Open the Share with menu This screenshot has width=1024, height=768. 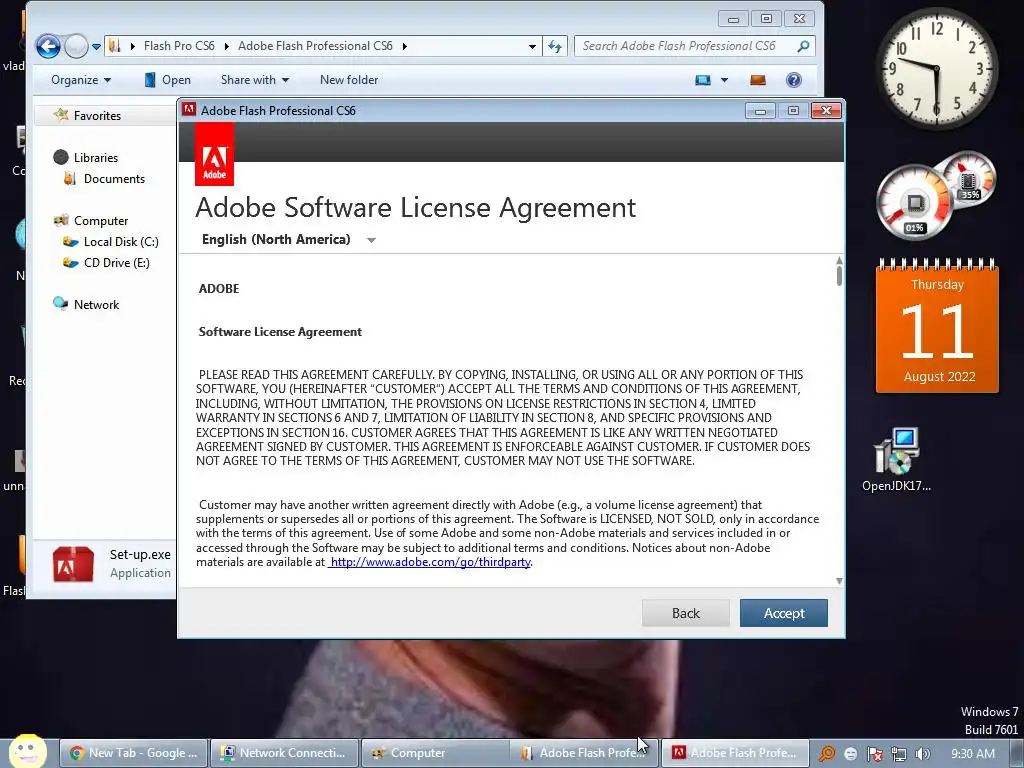coord(255,80)
